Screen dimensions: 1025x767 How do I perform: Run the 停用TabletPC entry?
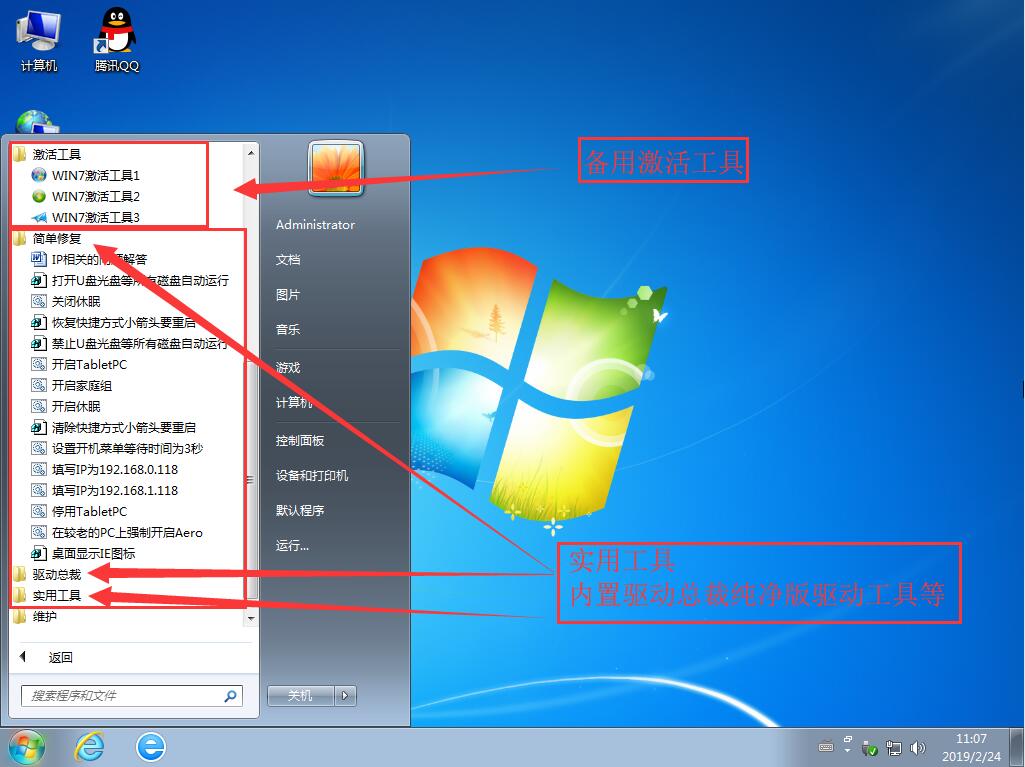click(79, 511)
